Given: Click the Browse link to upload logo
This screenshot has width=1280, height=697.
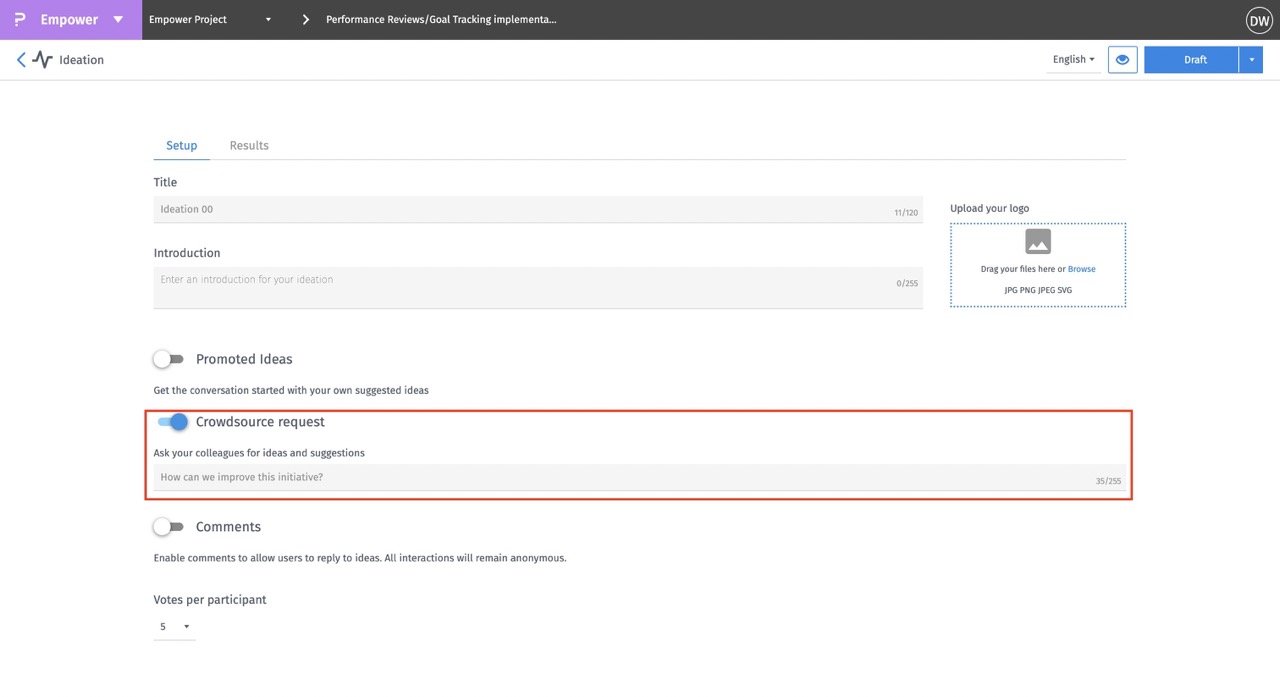Looking at the screenshot, I should tap(1081, 269).
